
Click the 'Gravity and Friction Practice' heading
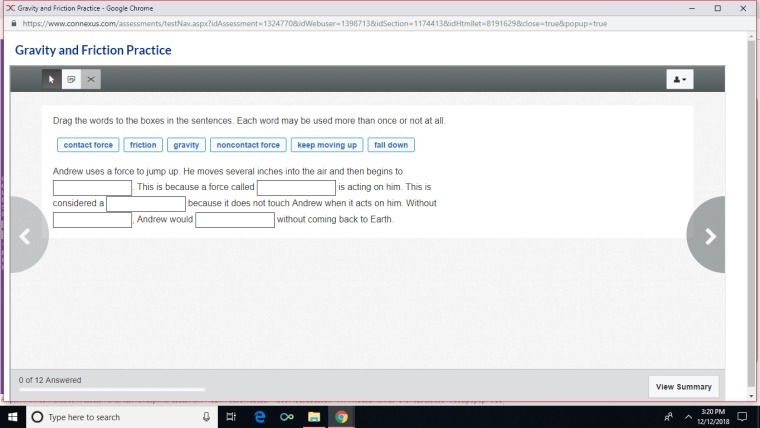pyautogui.click(x=93, y=50)
